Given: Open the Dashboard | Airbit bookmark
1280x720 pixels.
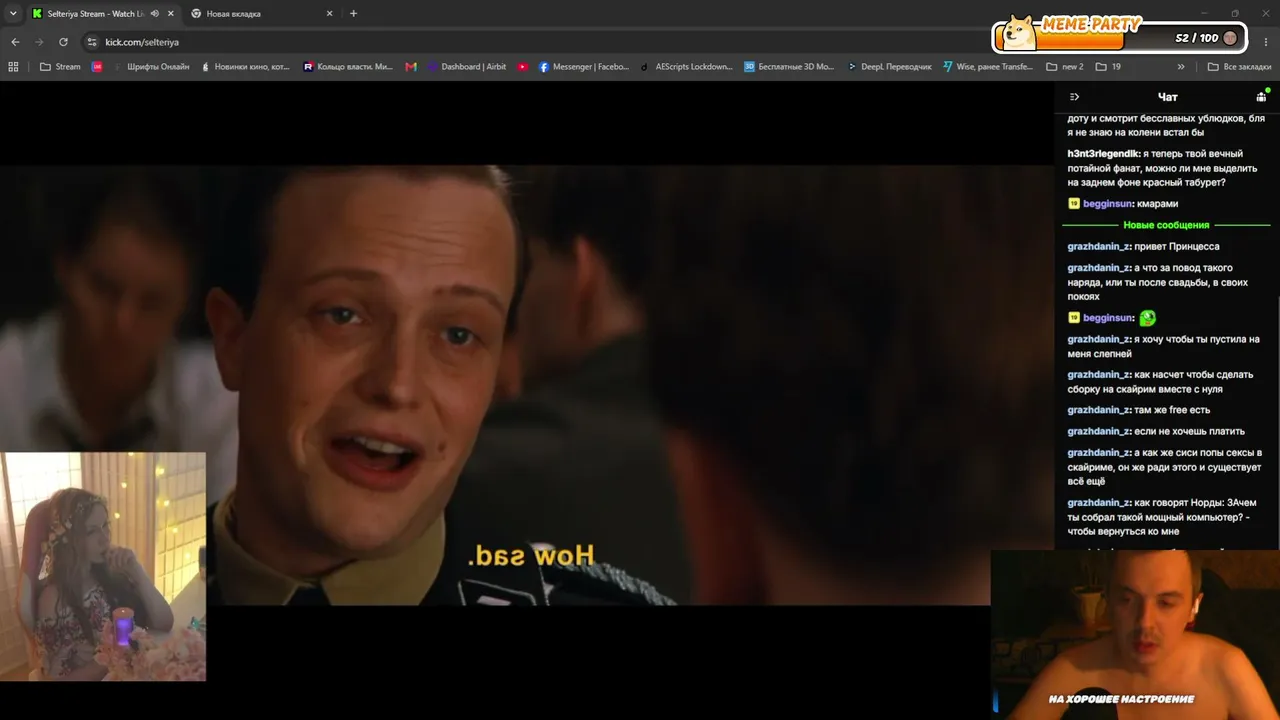Looking at the screenshot, I should point(467,67).
